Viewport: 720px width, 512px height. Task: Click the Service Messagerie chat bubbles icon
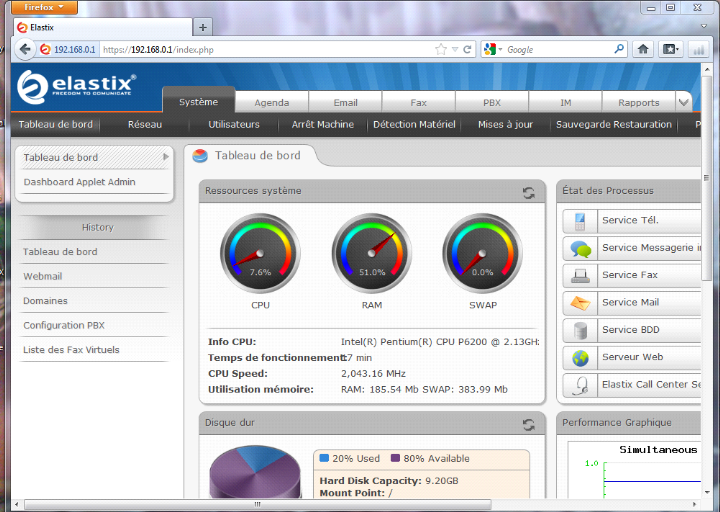pos(580,248)
